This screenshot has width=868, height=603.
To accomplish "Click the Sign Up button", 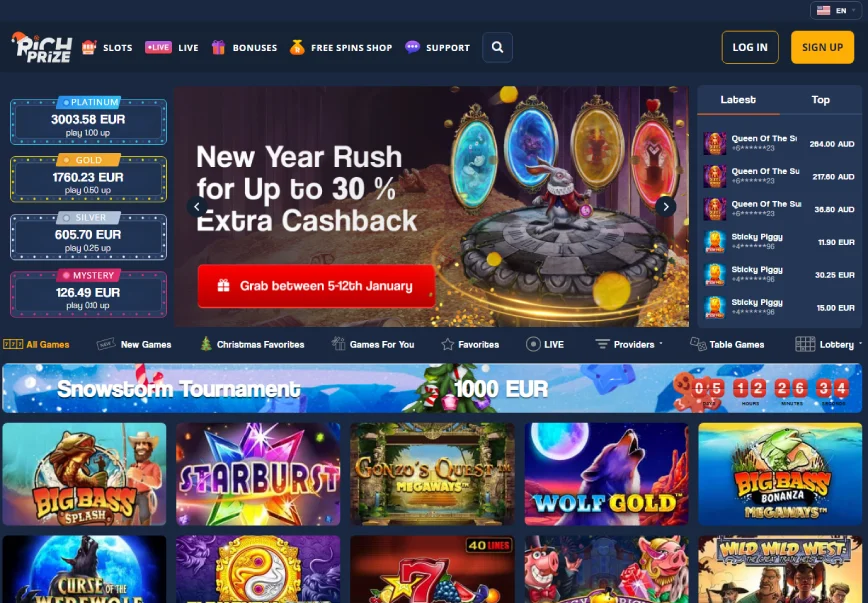I will click(822, 48).
